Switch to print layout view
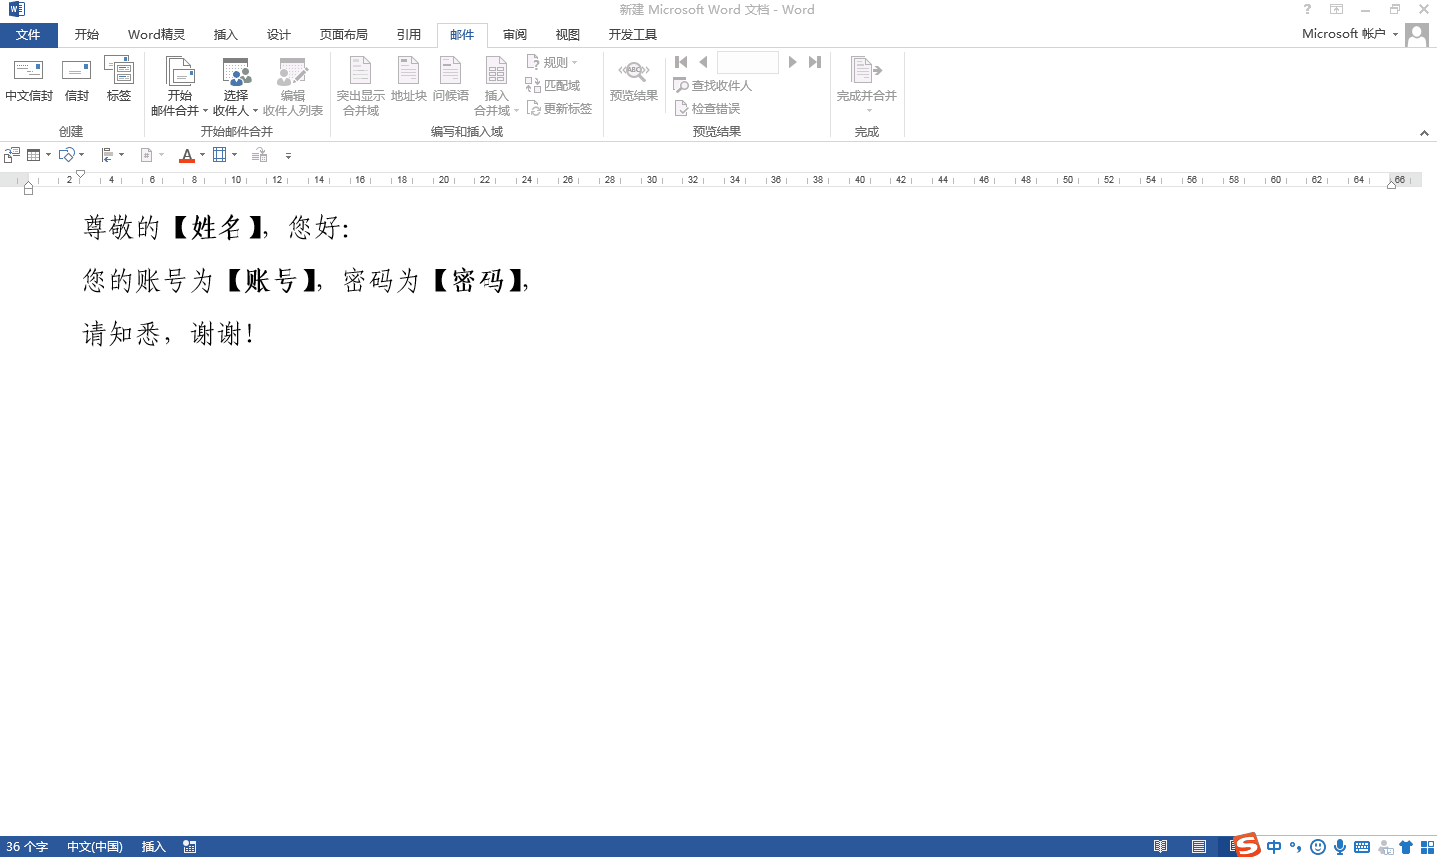 pyautogui.click(x=1198, y=847)
